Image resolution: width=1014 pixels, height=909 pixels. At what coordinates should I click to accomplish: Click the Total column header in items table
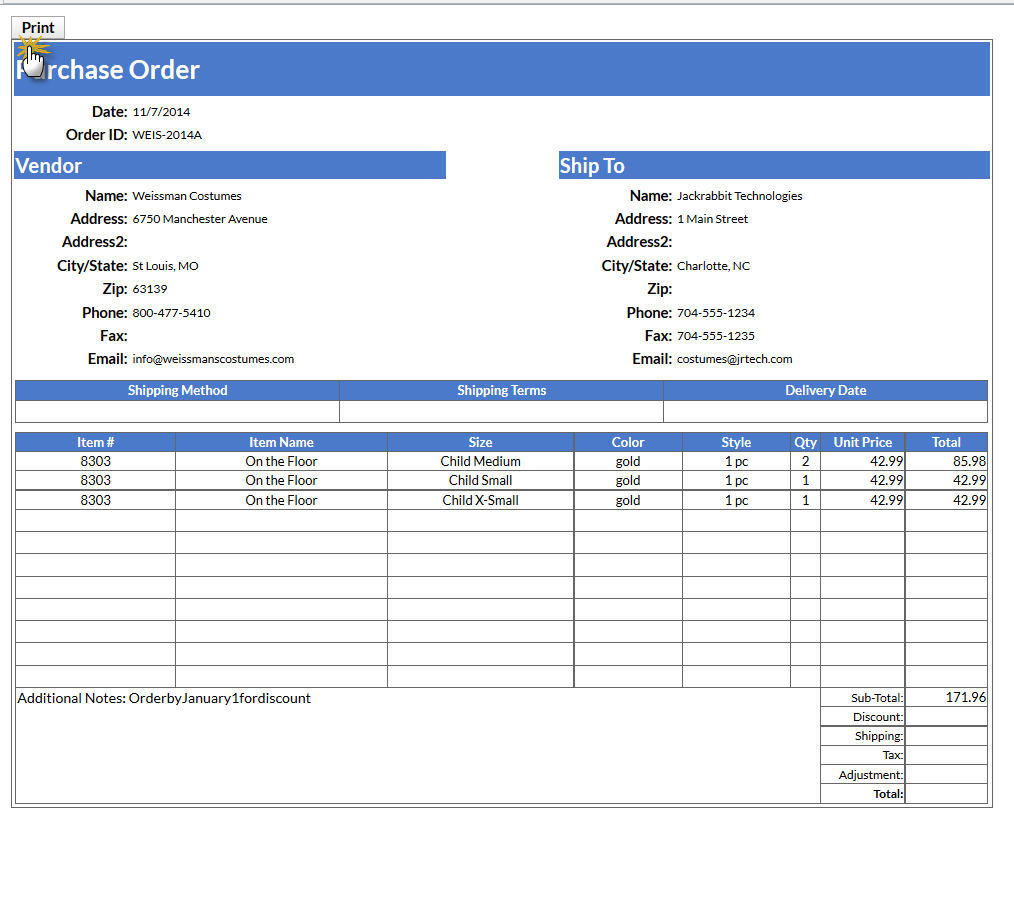(946, 442)
